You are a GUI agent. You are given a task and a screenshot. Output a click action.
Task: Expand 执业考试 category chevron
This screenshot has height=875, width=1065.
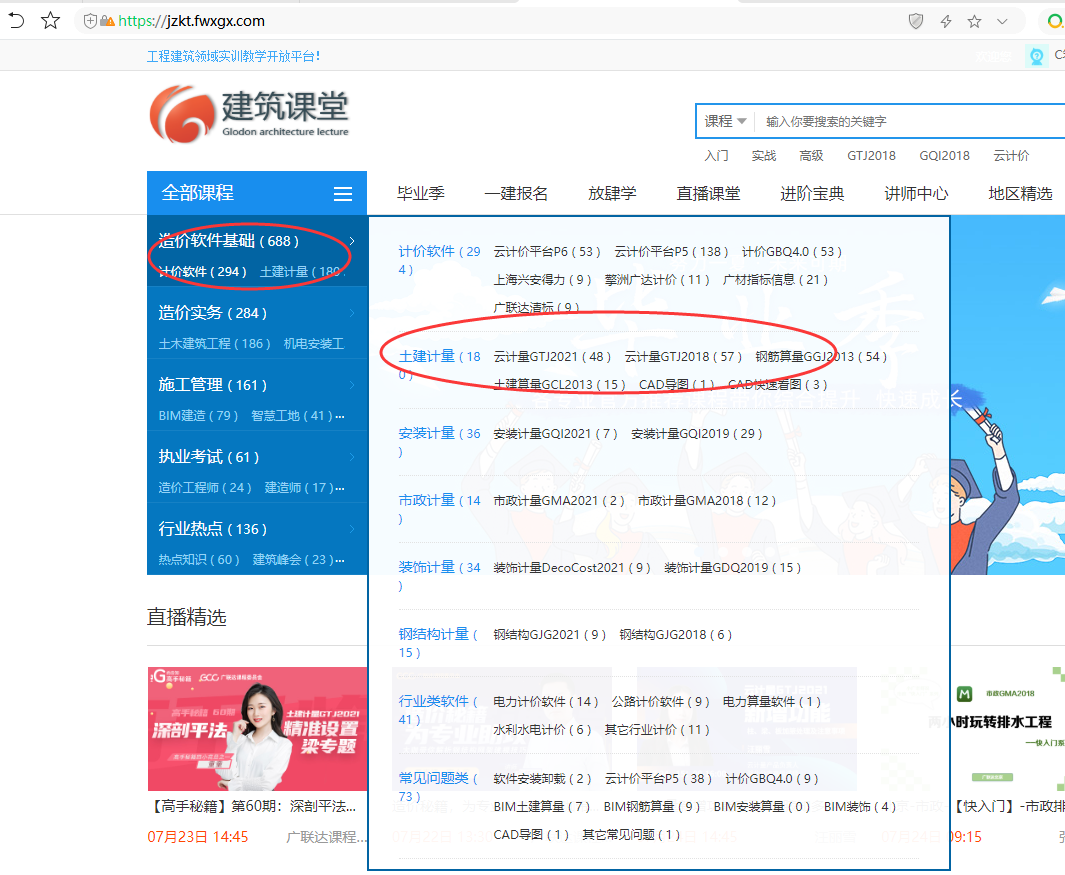click(352, 457)
